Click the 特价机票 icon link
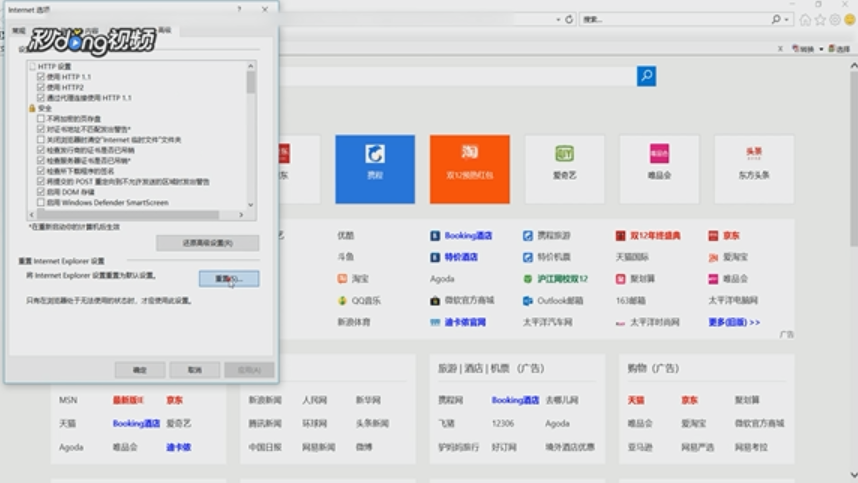 547,257
